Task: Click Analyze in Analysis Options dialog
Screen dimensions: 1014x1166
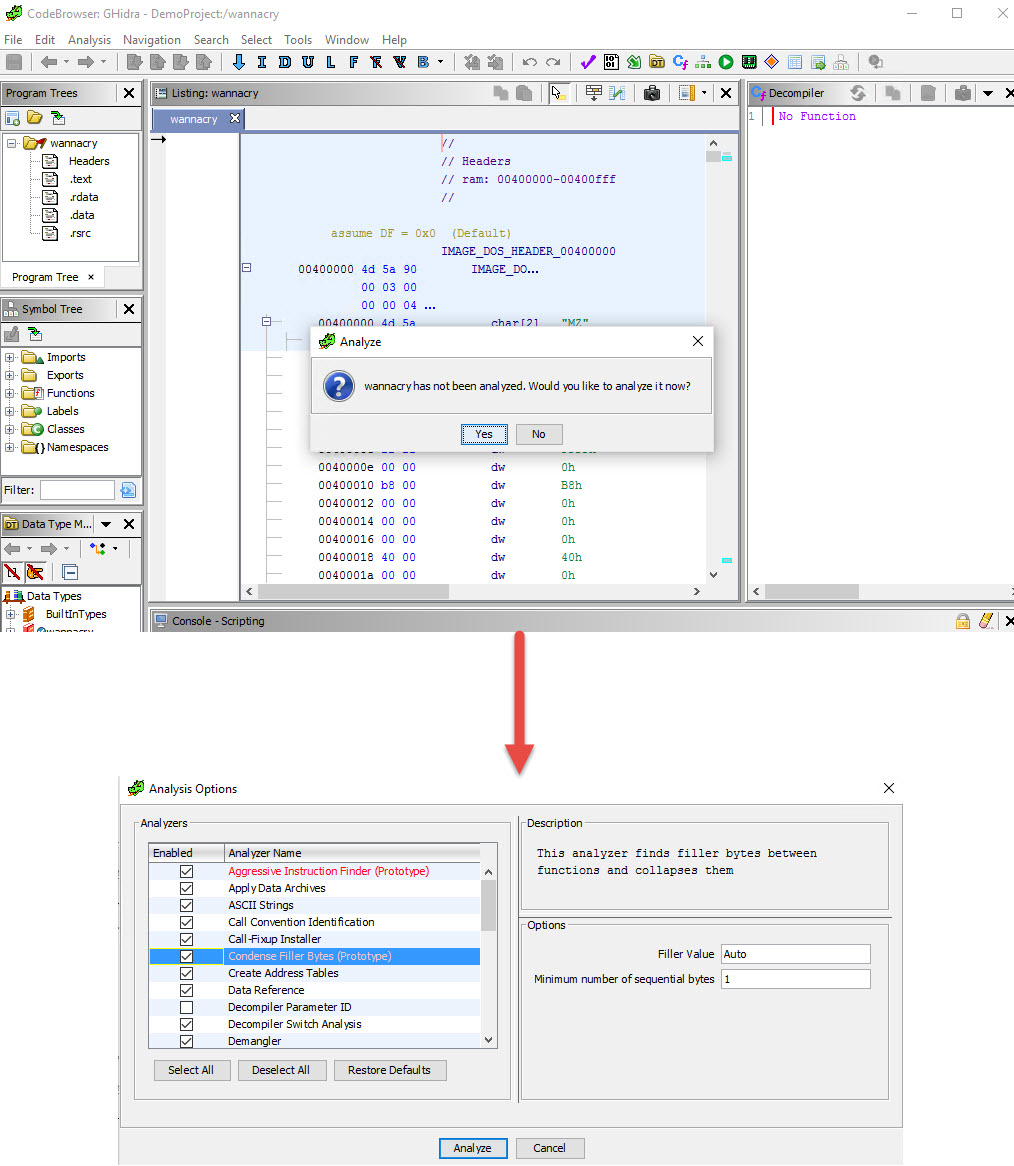Action: [473, 1148]
